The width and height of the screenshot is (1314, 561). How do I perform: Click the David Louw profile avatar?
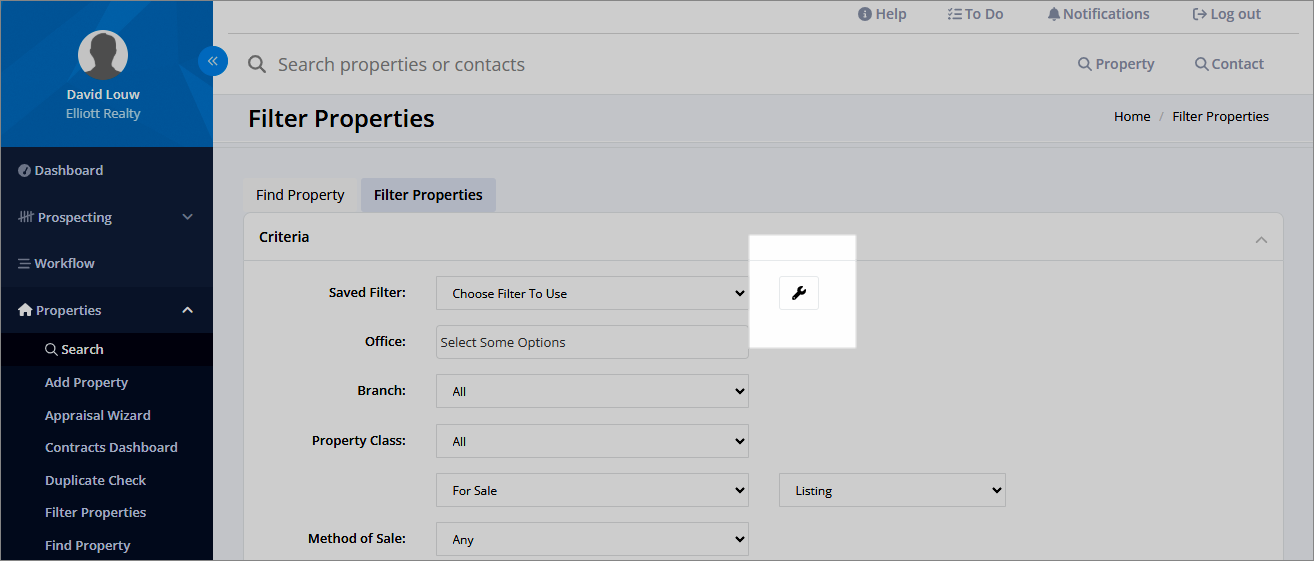(x=103, y=55)
